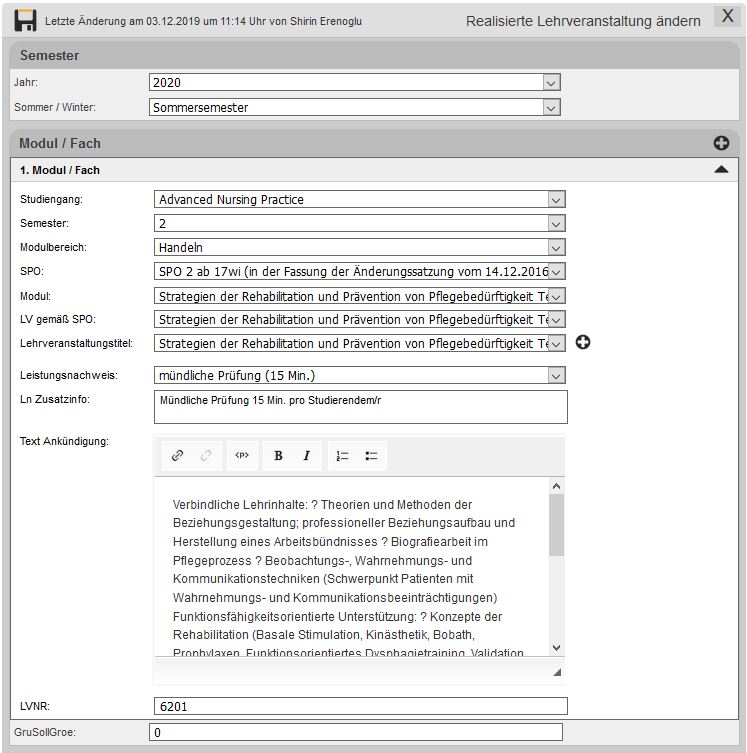Image resolution: width=747 pixels, height=753 pixels.
Task: Collapse the 1. Modul / Fach section
Action: click(721, 170)
